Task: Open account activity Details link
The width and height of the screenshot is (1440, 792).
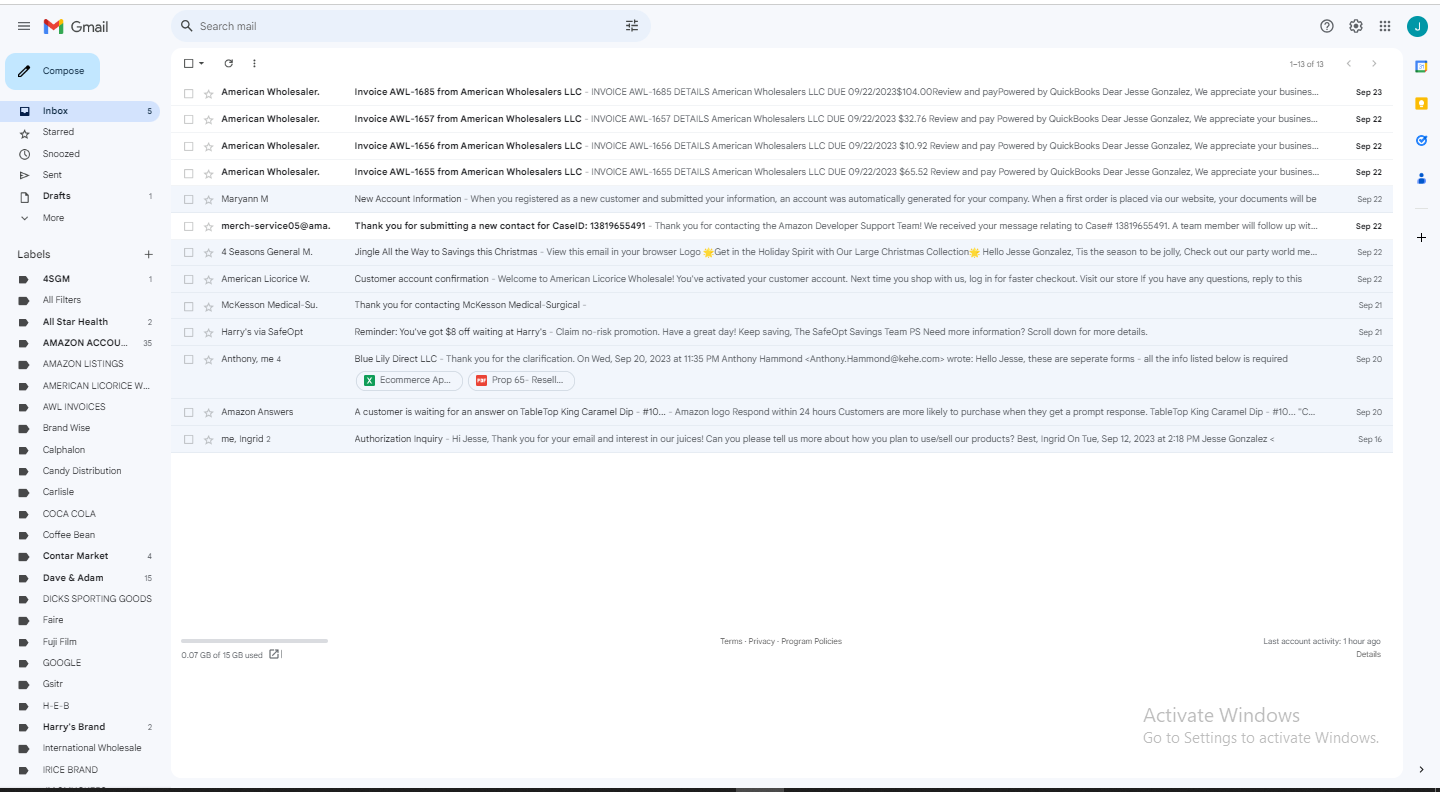Action: coord(1368,655)
